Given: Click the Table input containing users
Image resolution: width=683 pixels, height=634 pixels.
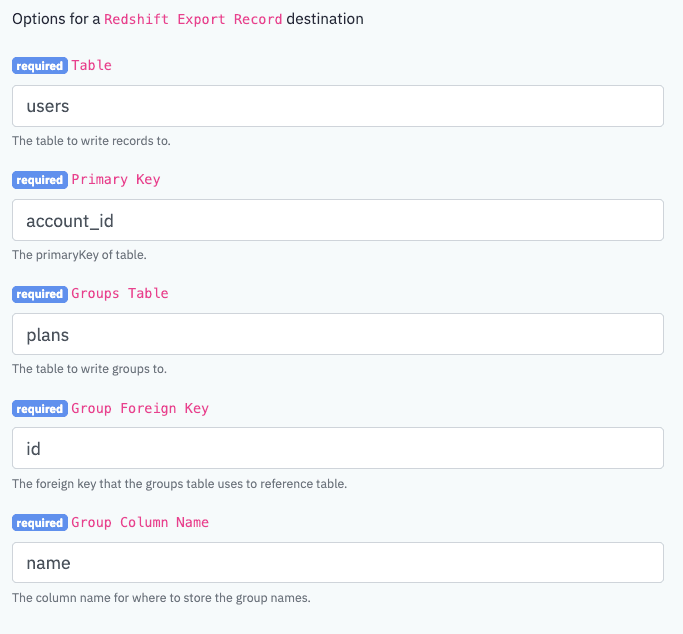Looking at the screenshot, I should coord(338,106).
